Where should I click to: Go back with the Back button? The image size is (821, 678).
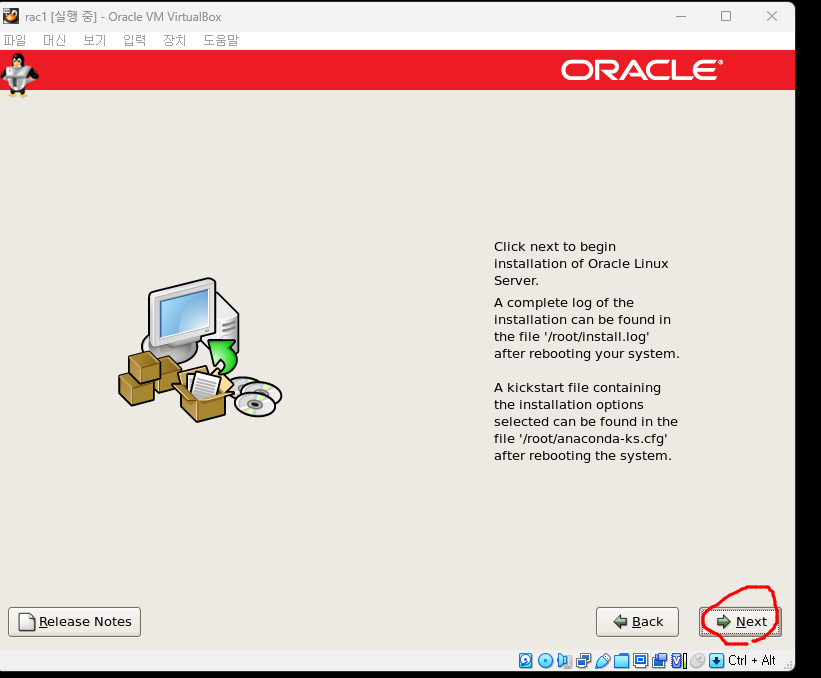(x=637, y=621)
